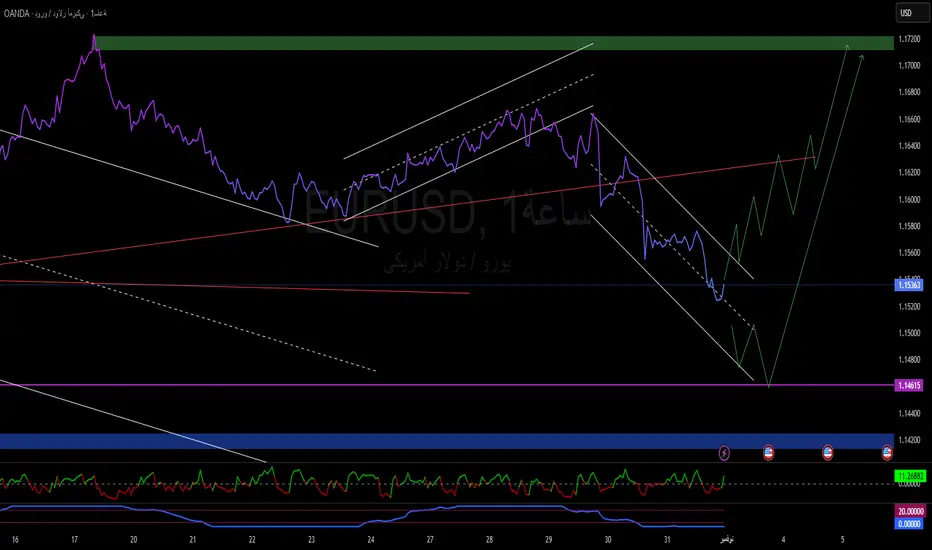Click the 1.15000 price axis label
The width and height of the screenshot is (932, 550).
tap(909, 333)
